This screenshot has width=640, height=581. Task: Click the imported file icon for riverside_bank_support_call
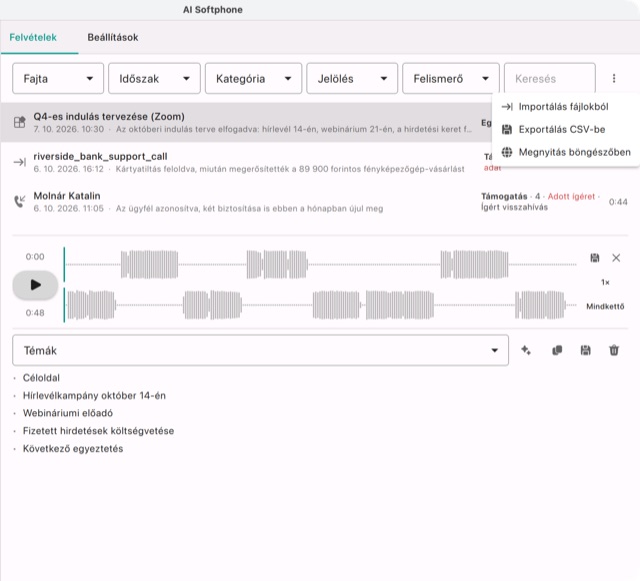(x=20, y=162)
